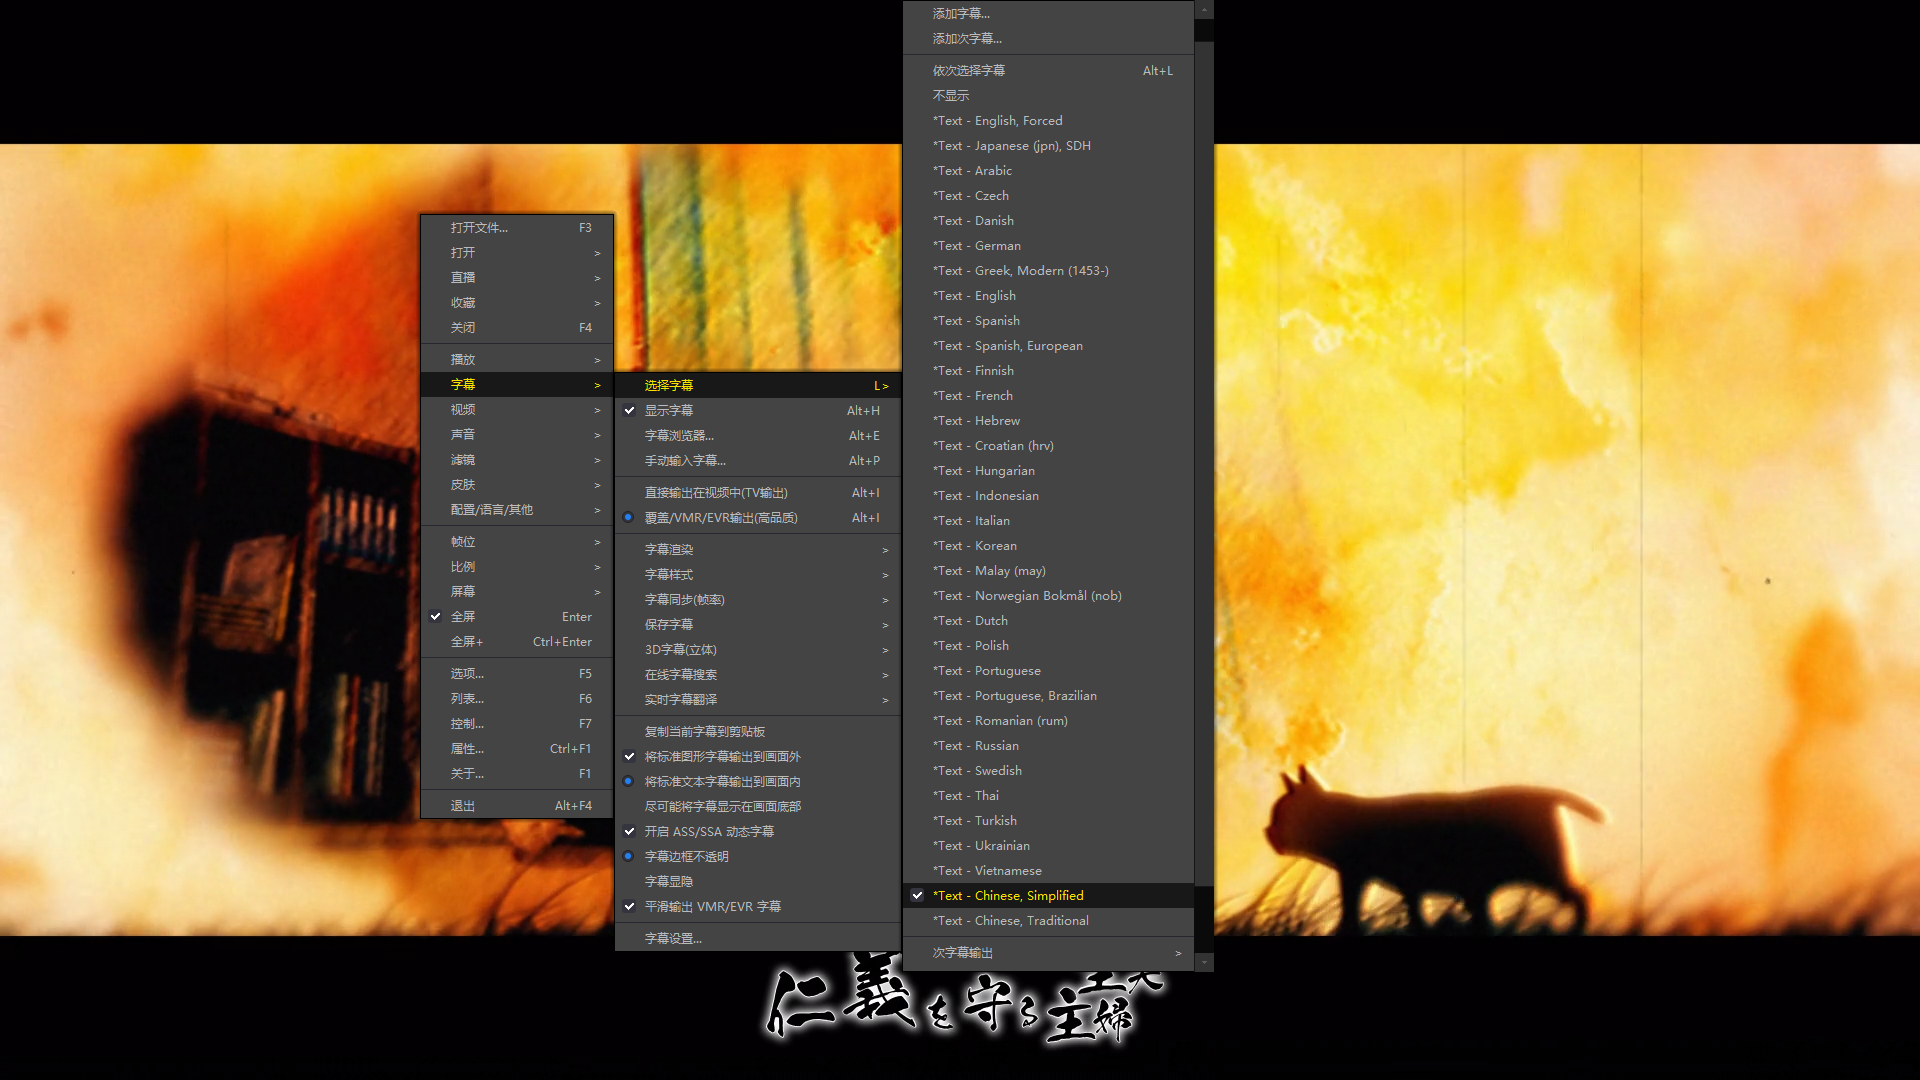1920x1080 pixels.
Task: Expand the 直播 submenu
Action: (517, 278)
